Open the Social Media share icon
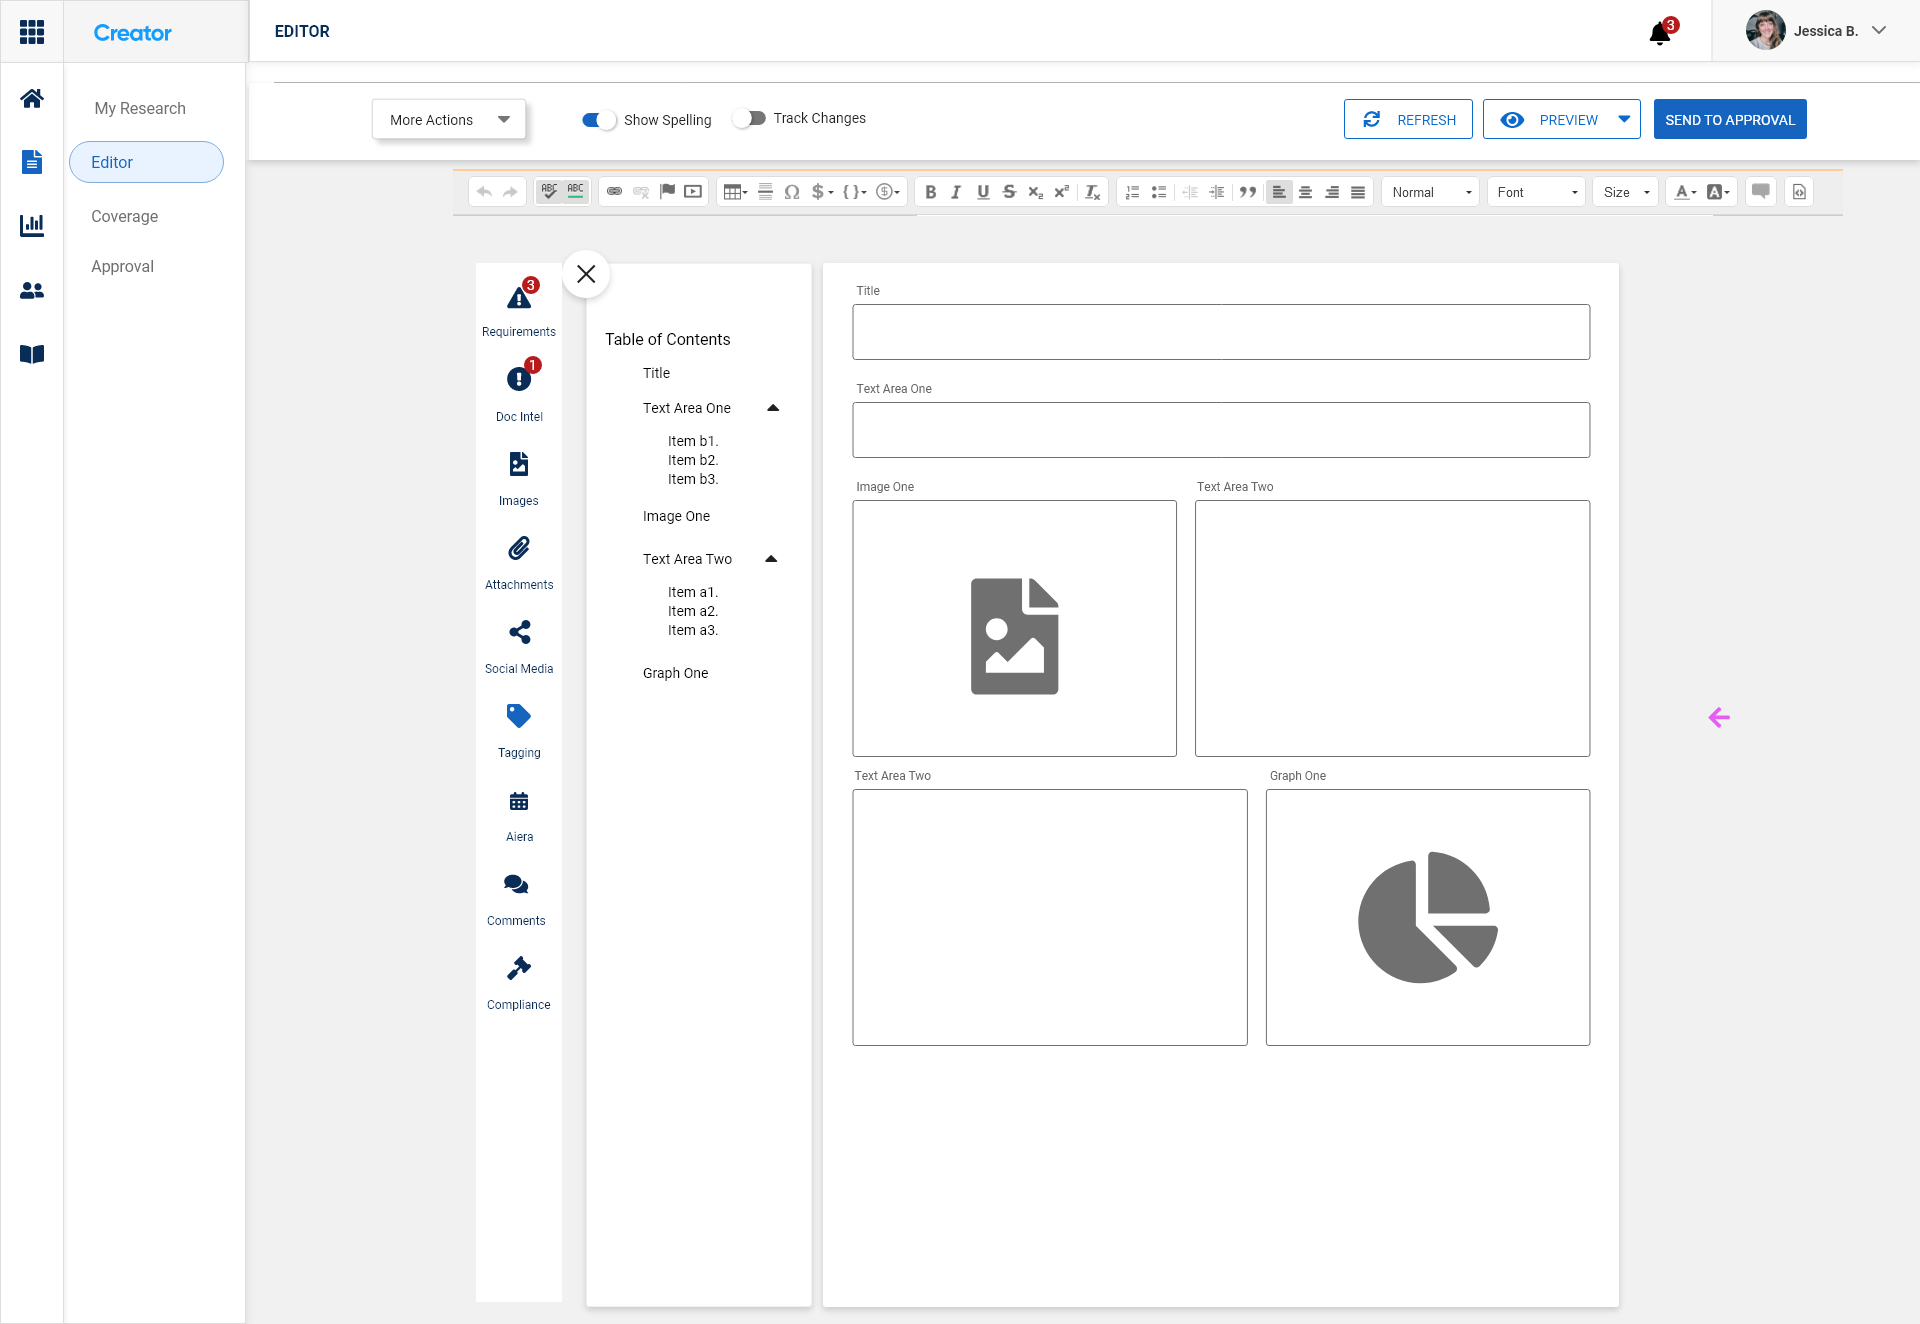 519,632
